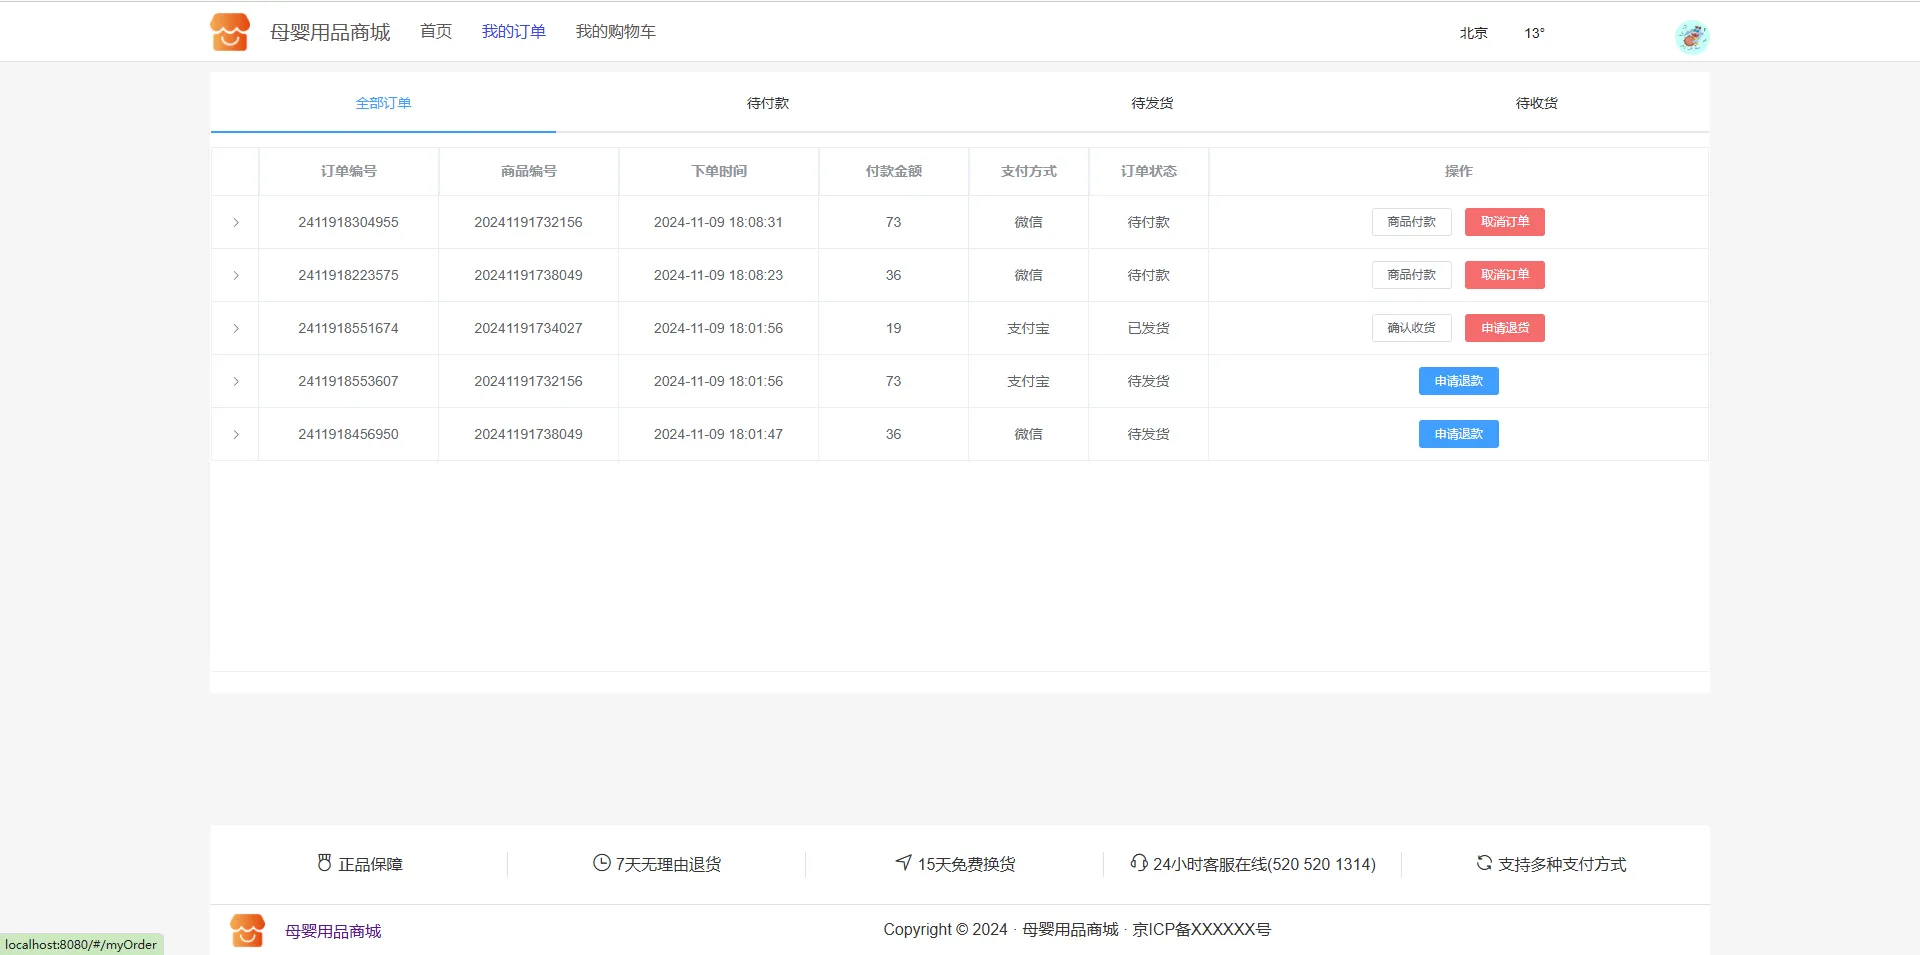Expand order row 2411918551674
1920x955 pixels.
(x=236, y=328)
